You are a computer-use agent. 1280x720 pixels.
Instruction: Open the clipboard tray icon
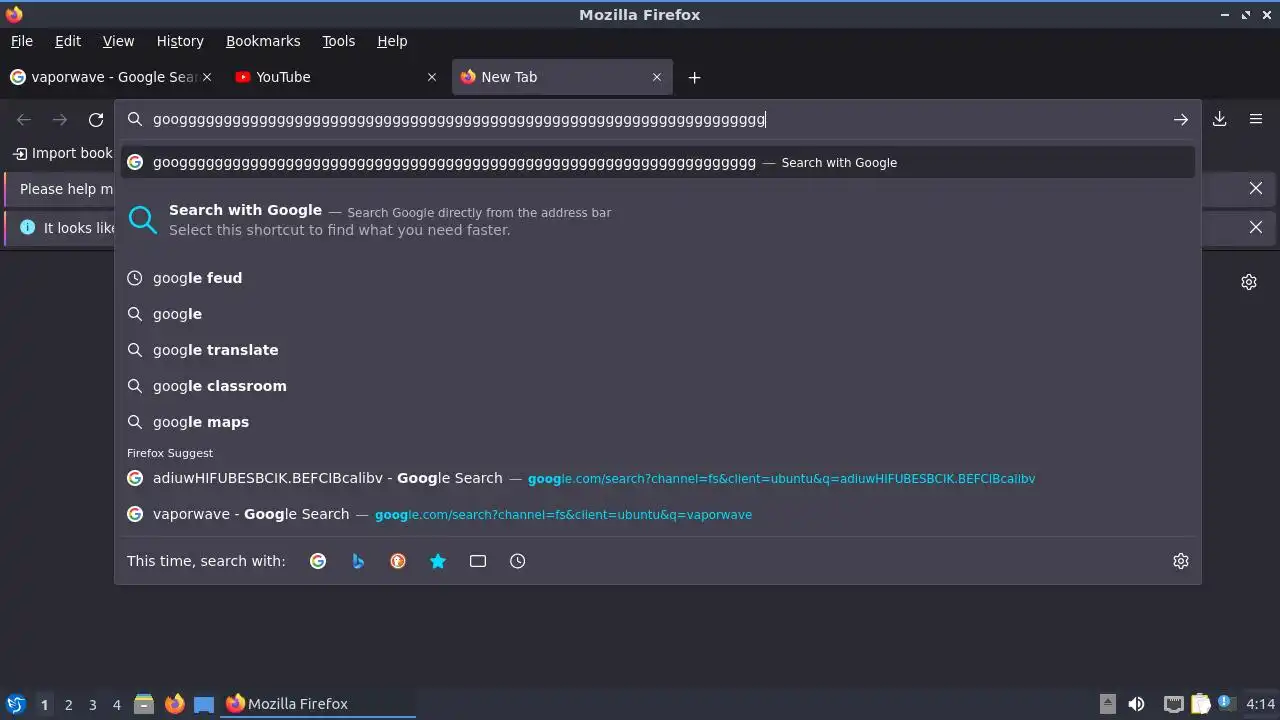1201,704
